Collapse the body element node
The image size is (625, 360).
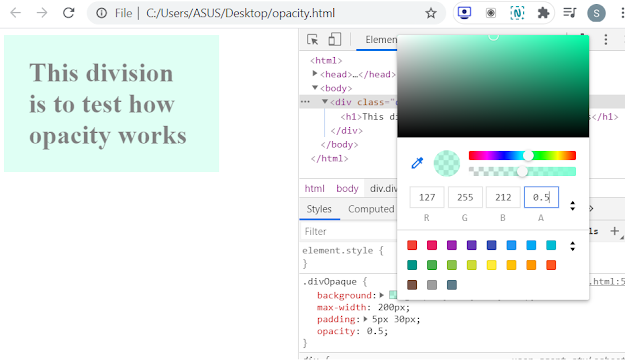pos(315,87)
